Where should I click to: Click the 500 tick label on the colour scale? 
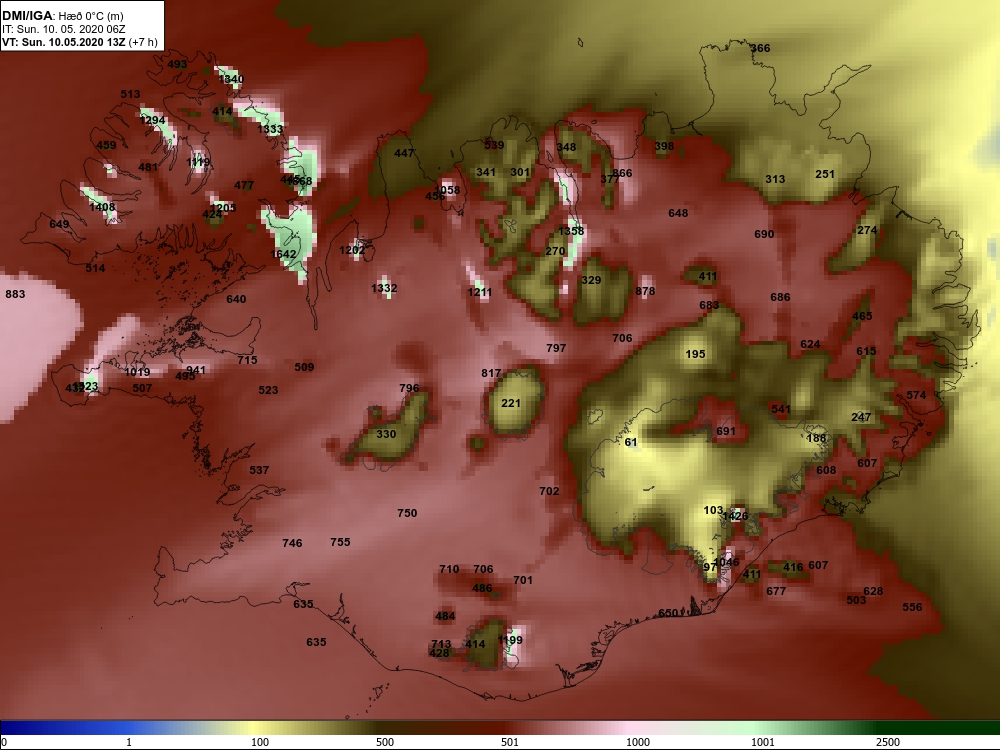385,742
